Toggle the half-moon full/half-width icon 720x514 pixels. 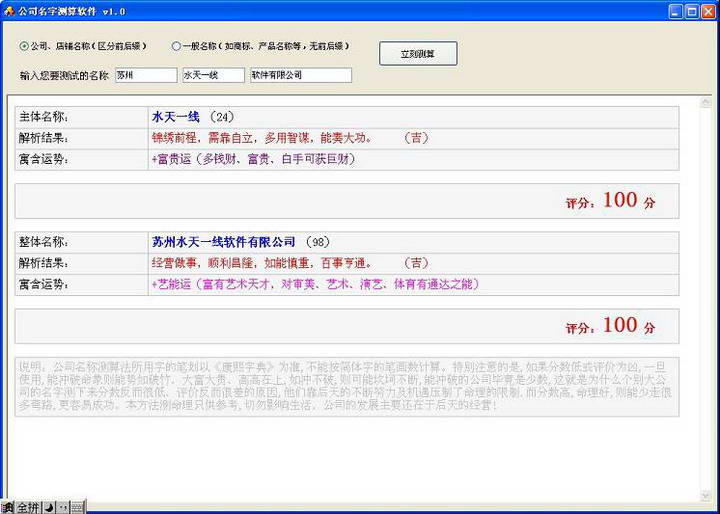pyautogui.click(x=49, y=507)
